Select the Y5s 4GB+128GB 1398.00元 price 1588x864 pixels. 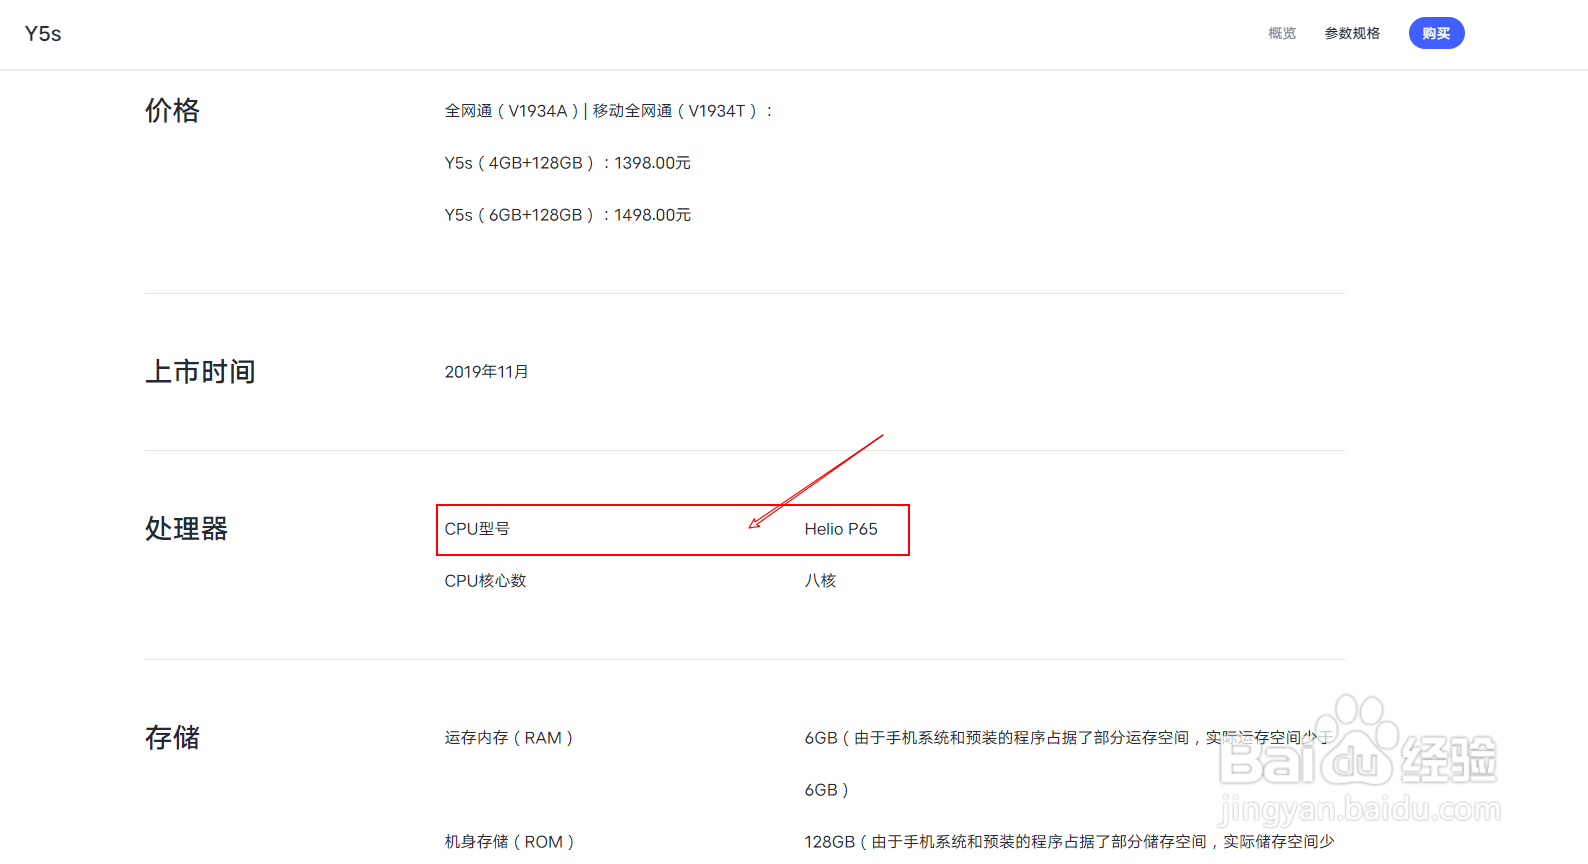(568, 163)
